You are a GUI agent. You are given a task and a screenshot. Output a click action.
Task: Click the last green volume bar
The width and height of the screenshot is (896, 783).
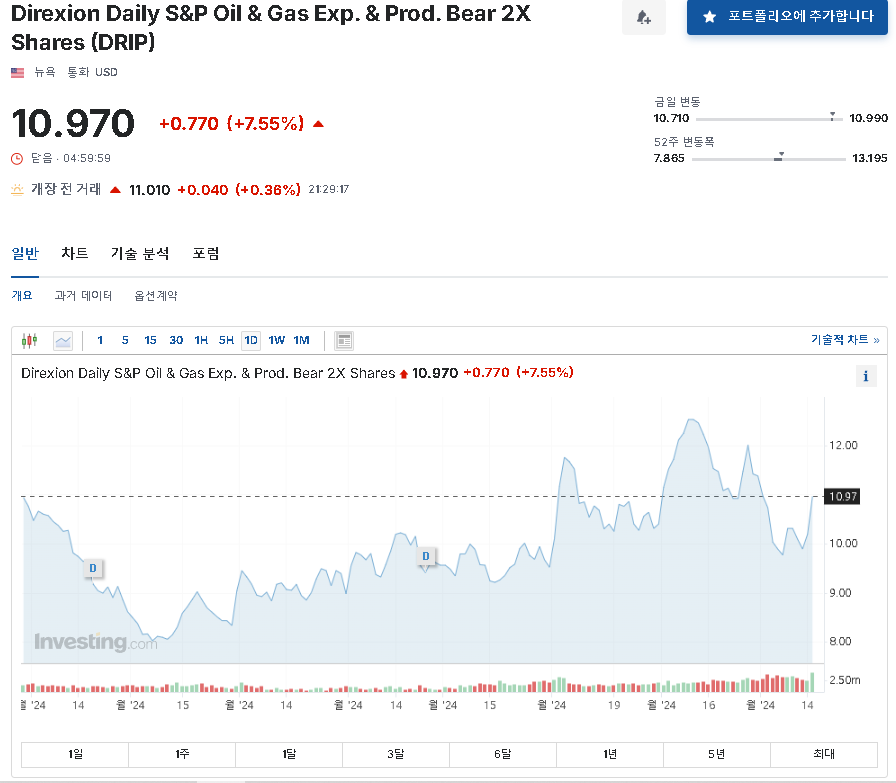click(x=811, y=682)
